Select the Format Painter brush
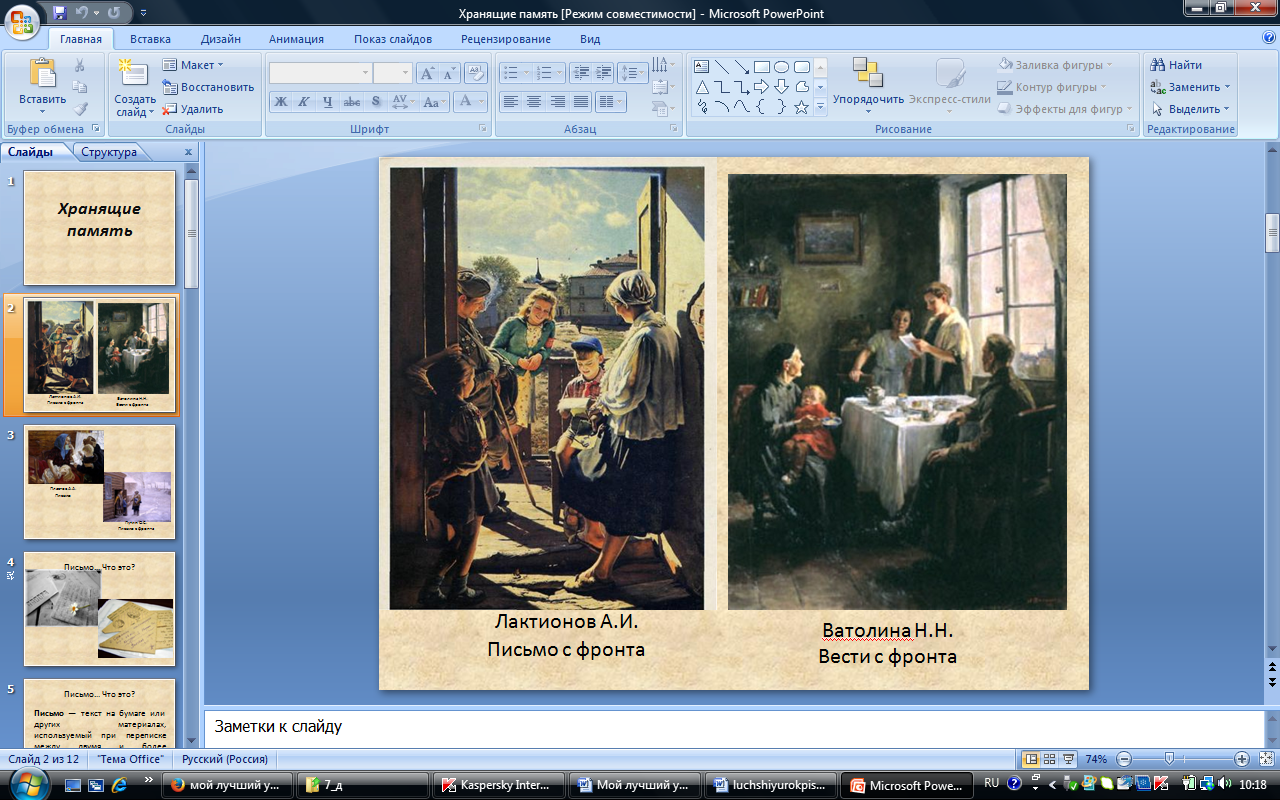 pyautogui.click(x=81, y=109)
